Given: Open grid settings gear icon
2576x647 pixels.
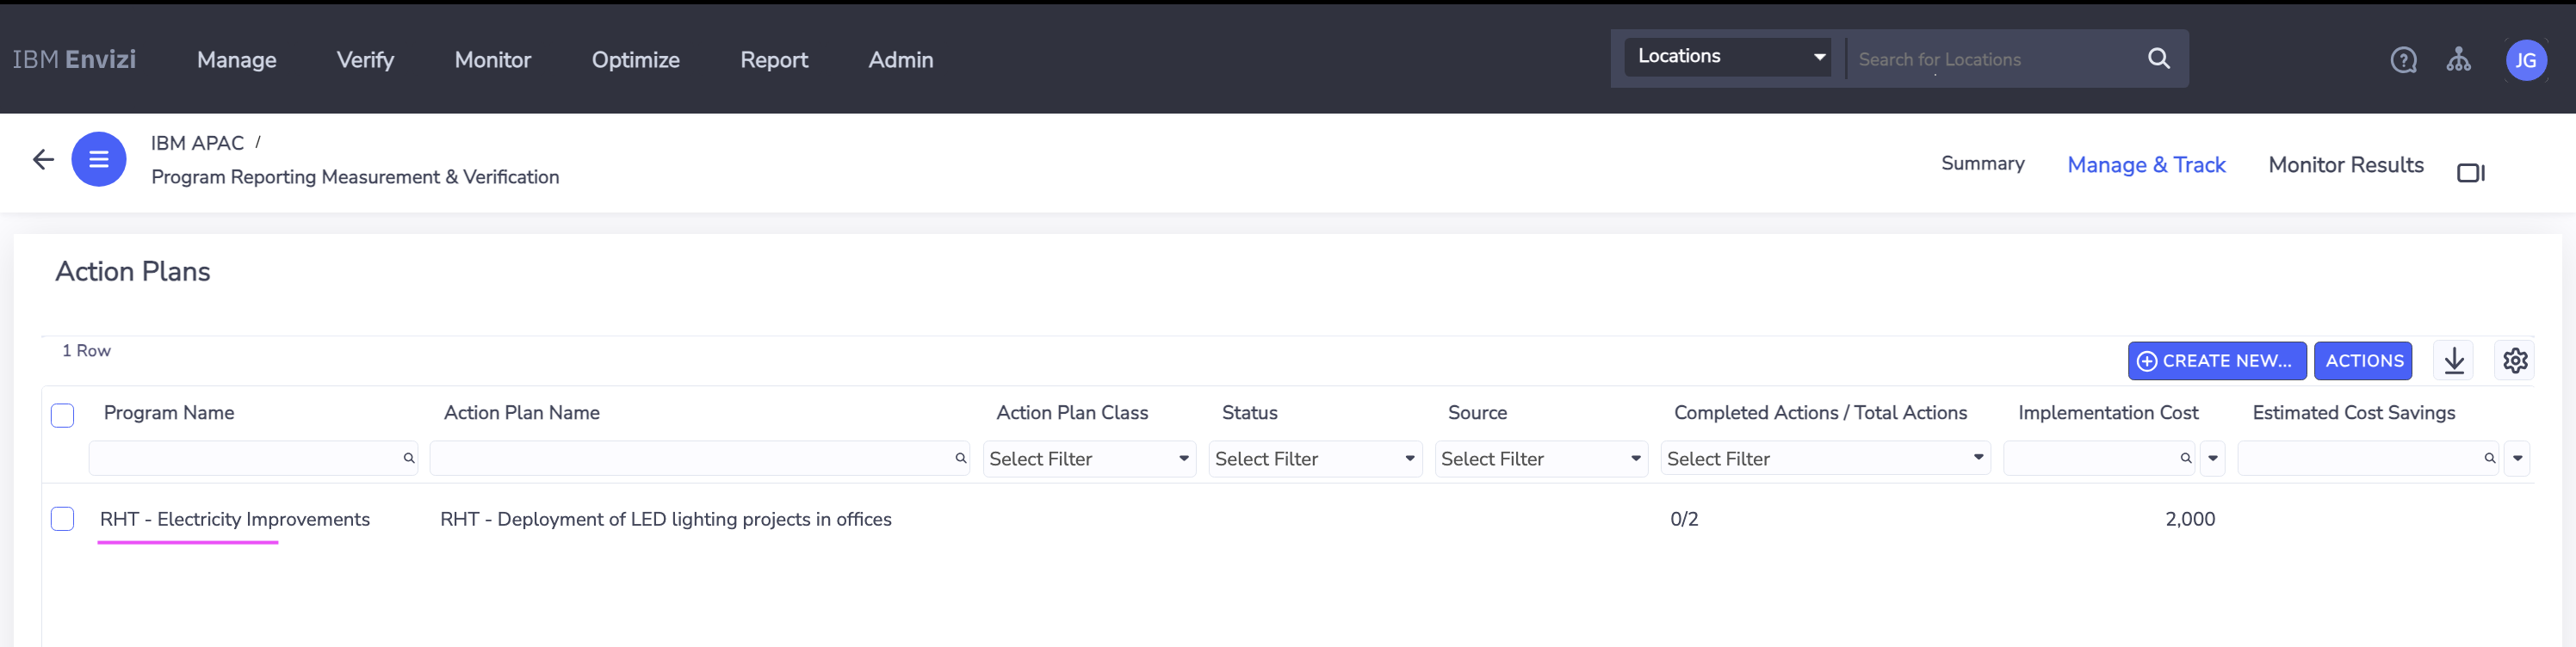Looking at the screenshot, I should click(2515, 360).
